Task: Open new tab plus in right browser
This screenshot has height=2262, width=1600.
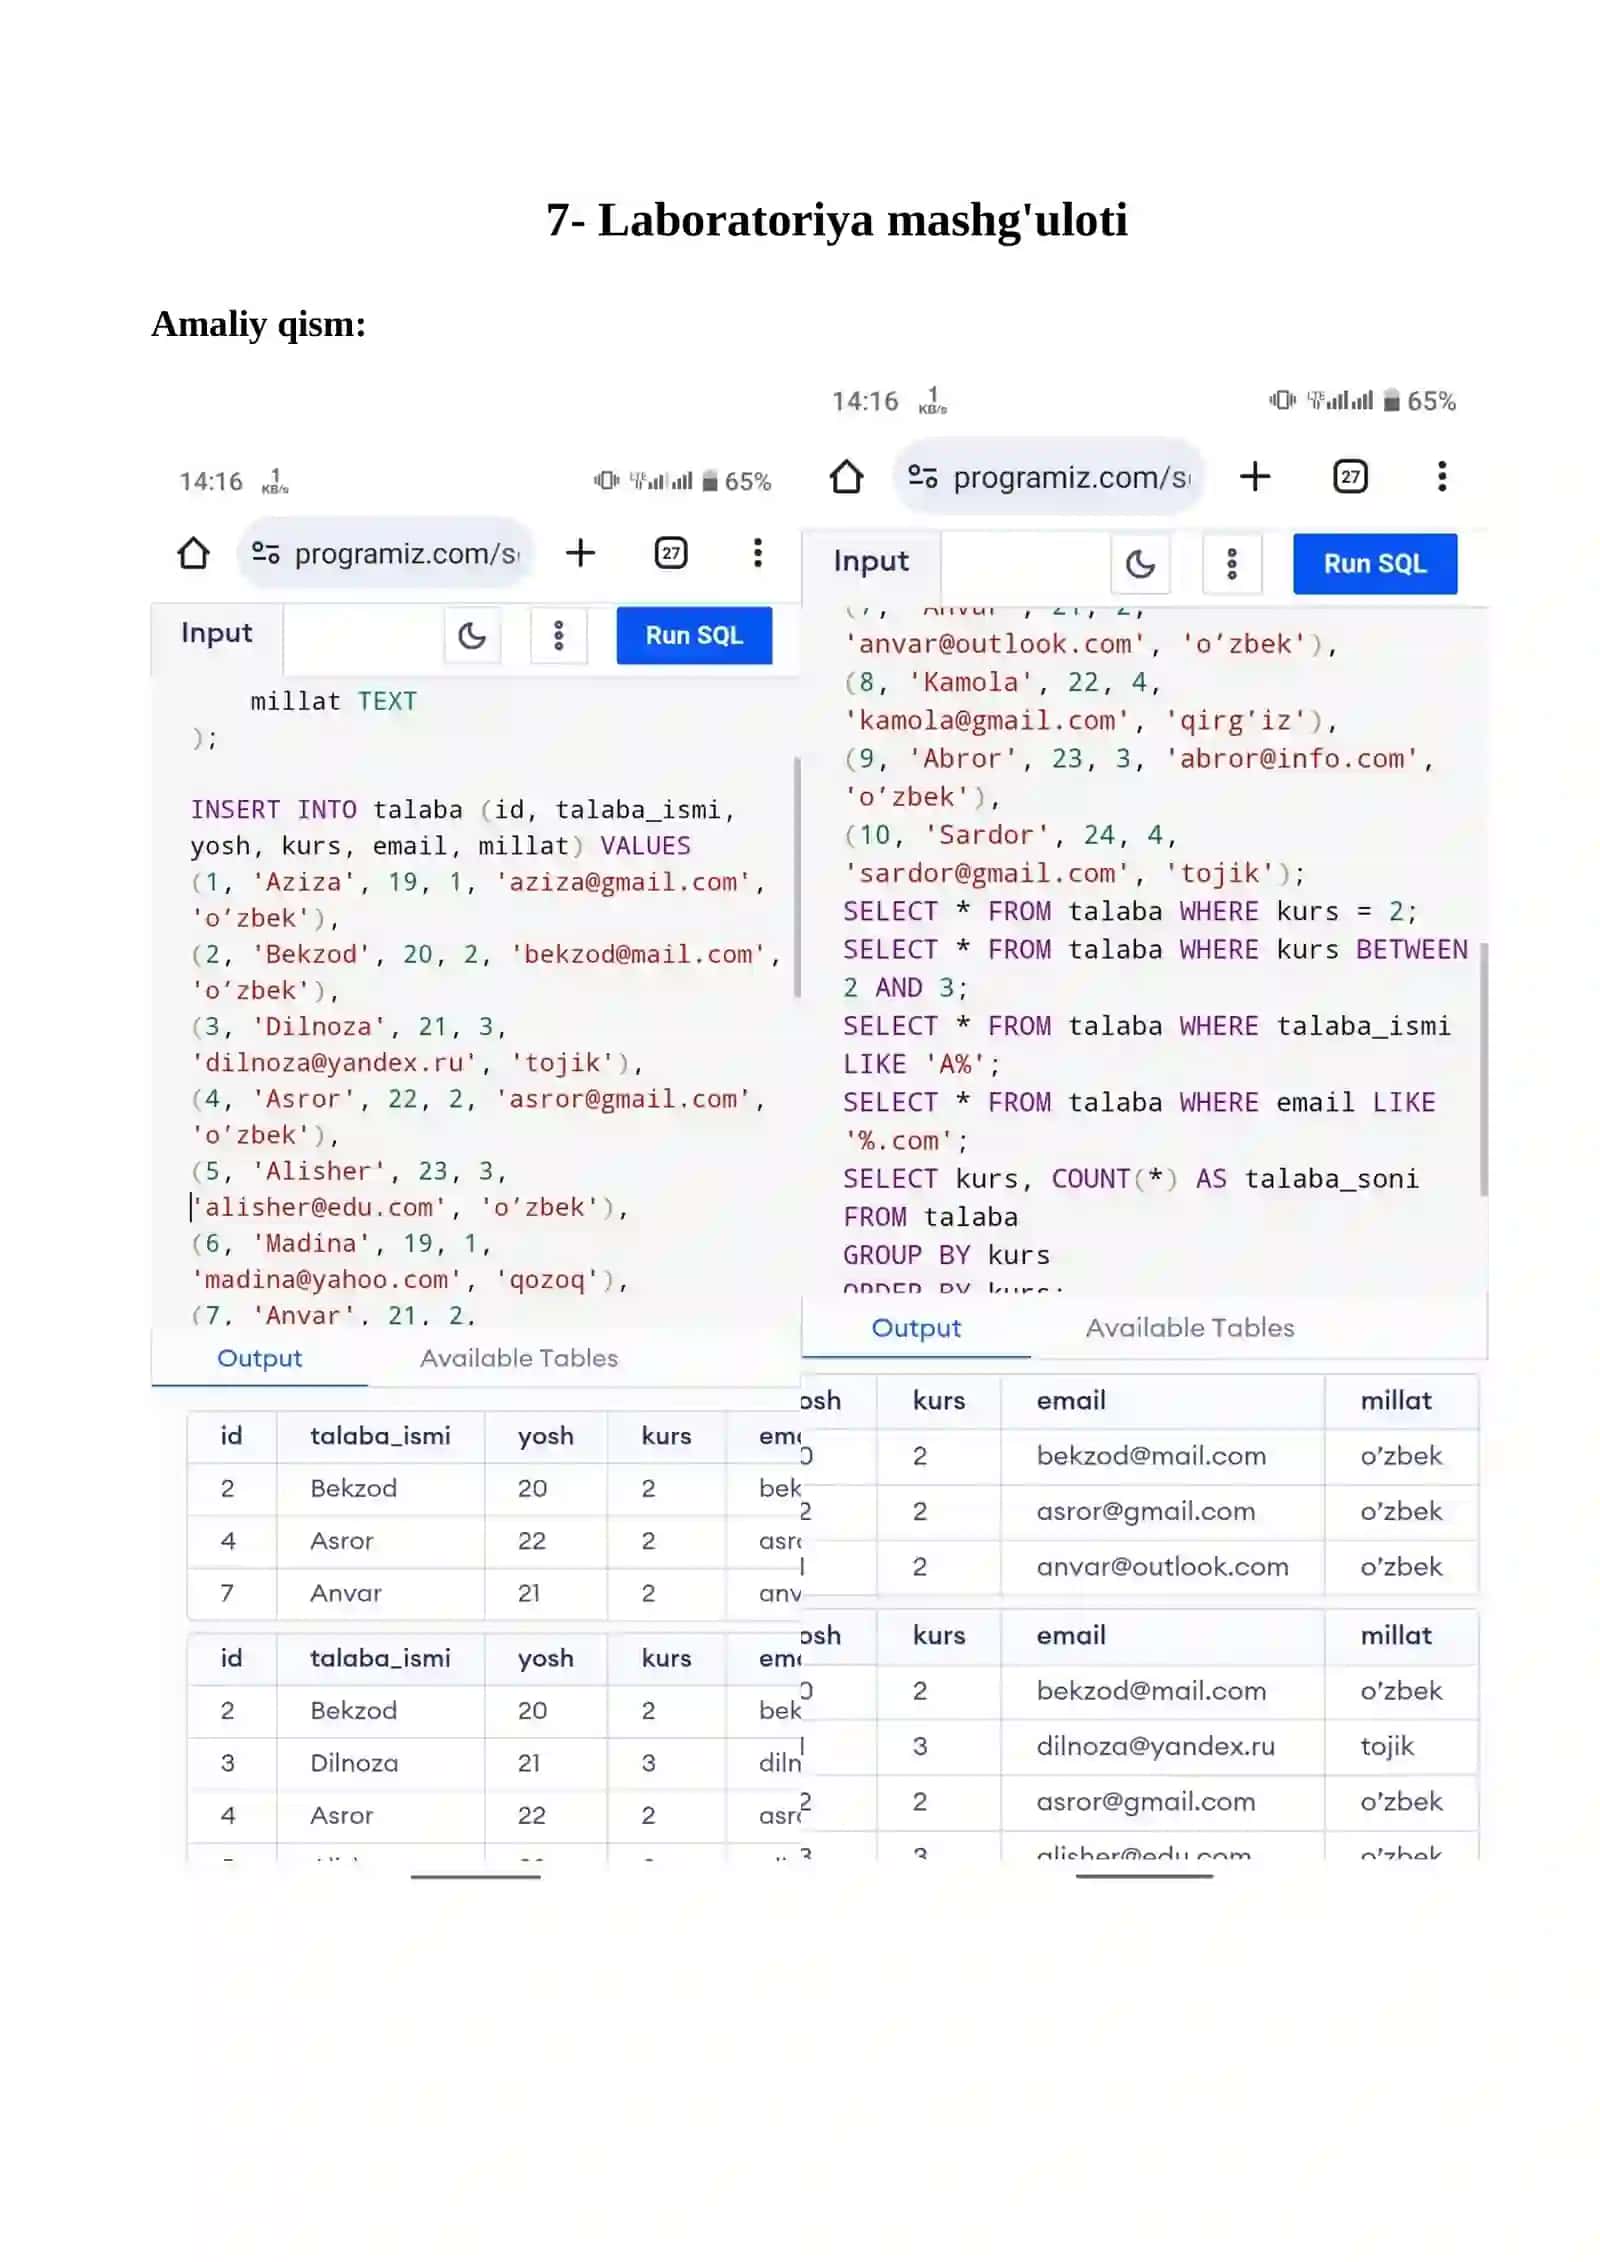Action: [1254, 477]
